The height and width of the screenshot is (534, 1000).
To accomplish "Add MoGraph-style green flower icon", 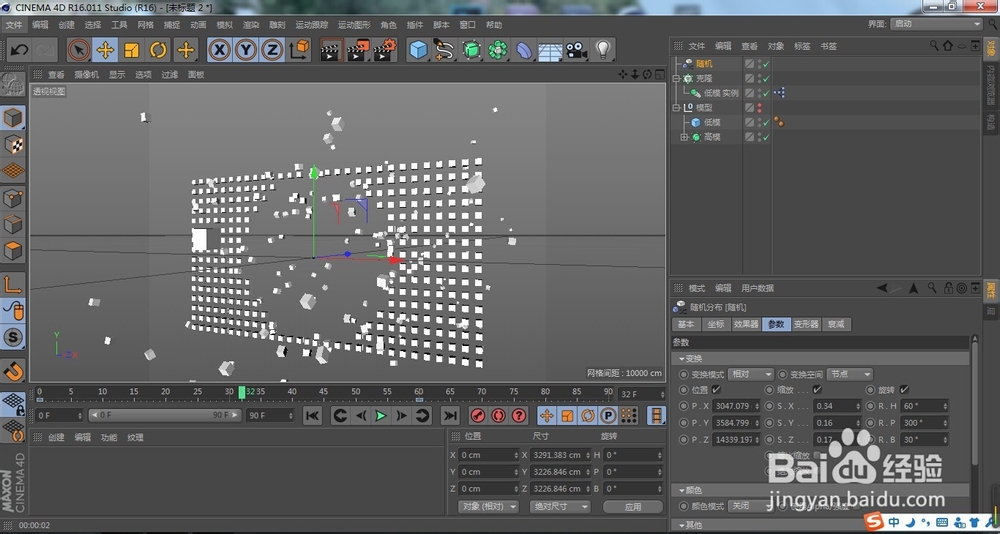I will [x=497, y=50].
